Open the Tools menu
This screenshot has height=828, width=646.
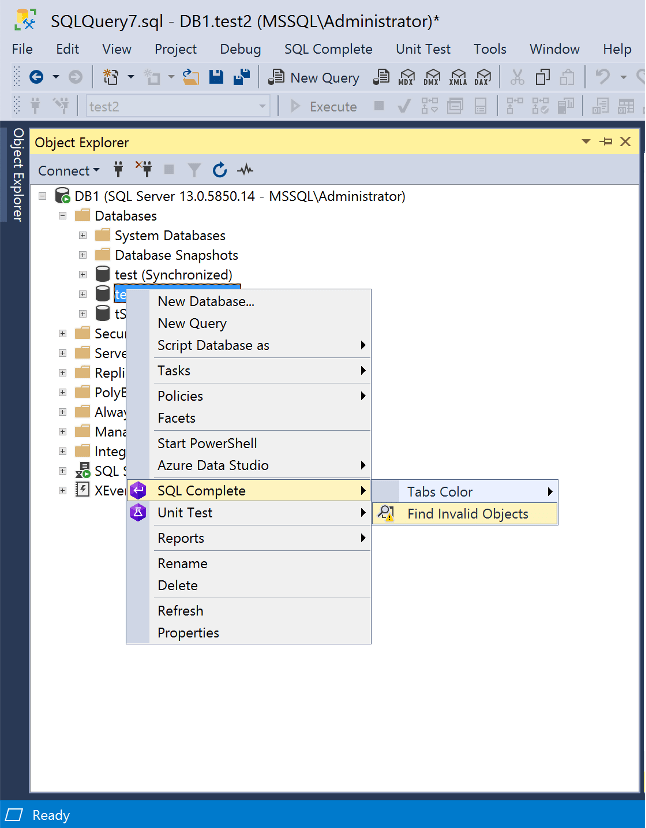490,49
